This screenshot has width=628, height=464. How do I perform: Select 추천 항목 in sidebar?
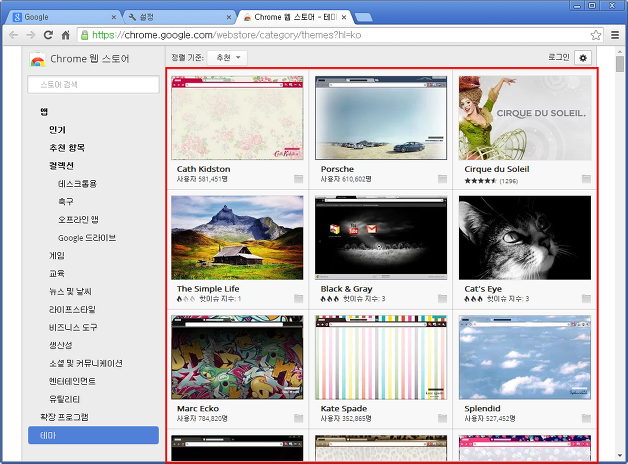pos(67,148)
